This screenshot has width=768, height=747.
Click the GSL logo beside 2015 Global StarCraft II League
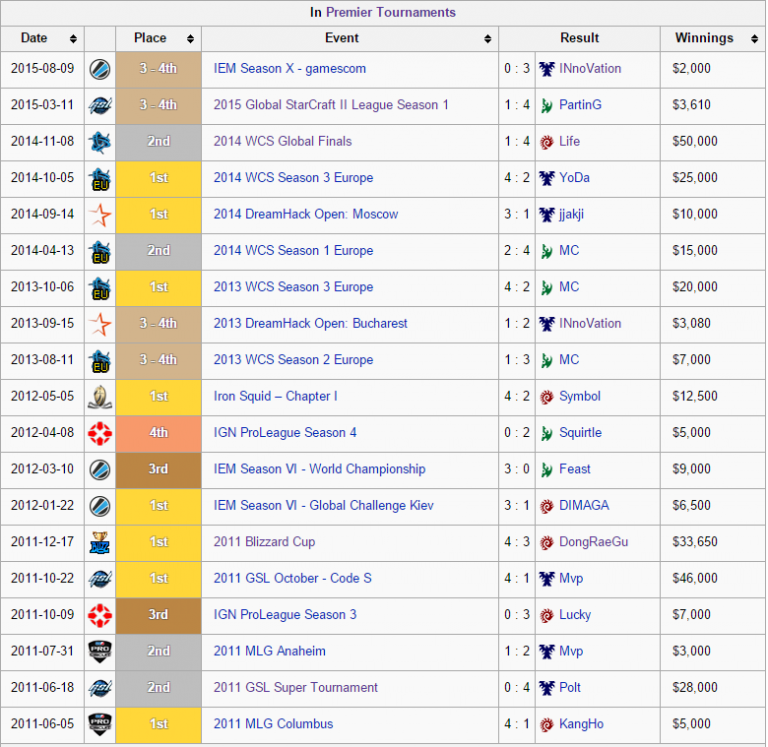pos(99,105)
